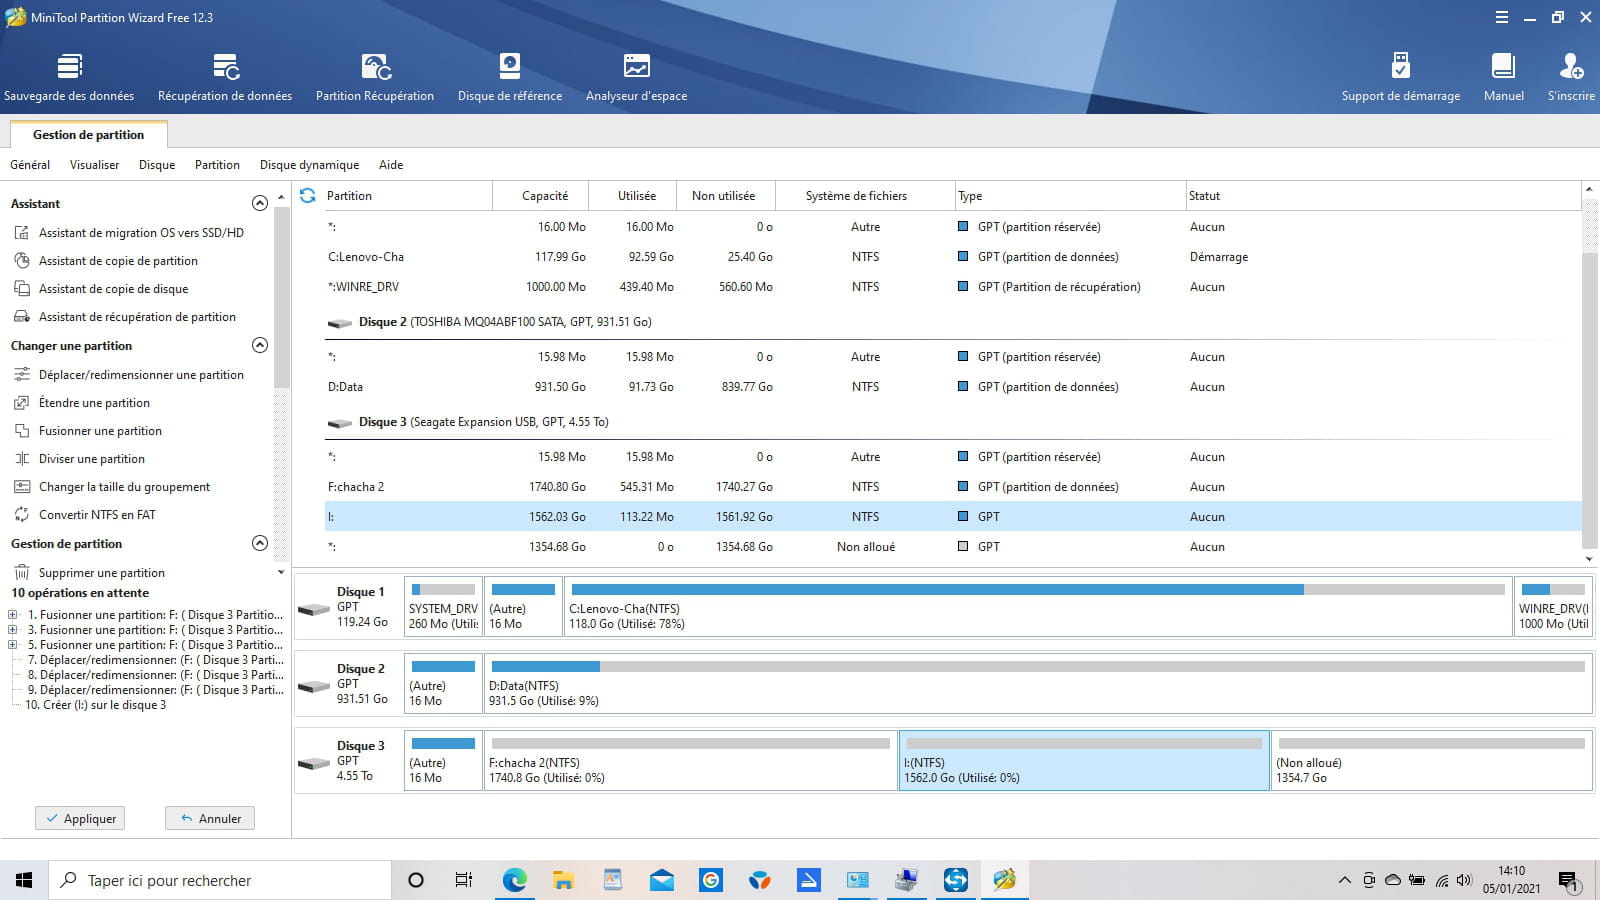Sort by Non utilisée column header
The height and width of the screenshot is (900, 1600).
pos(726,196)
